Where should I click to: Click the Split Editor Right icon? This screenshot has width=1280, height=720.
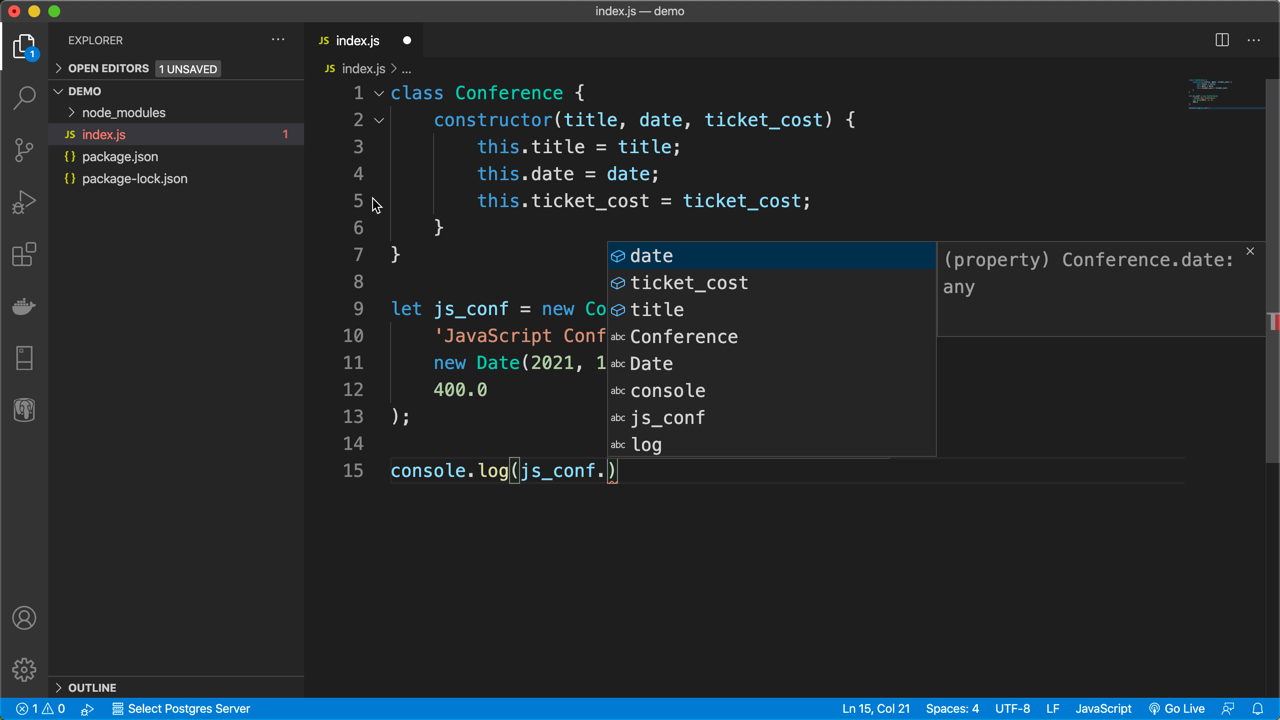[x=1222, y=40]
